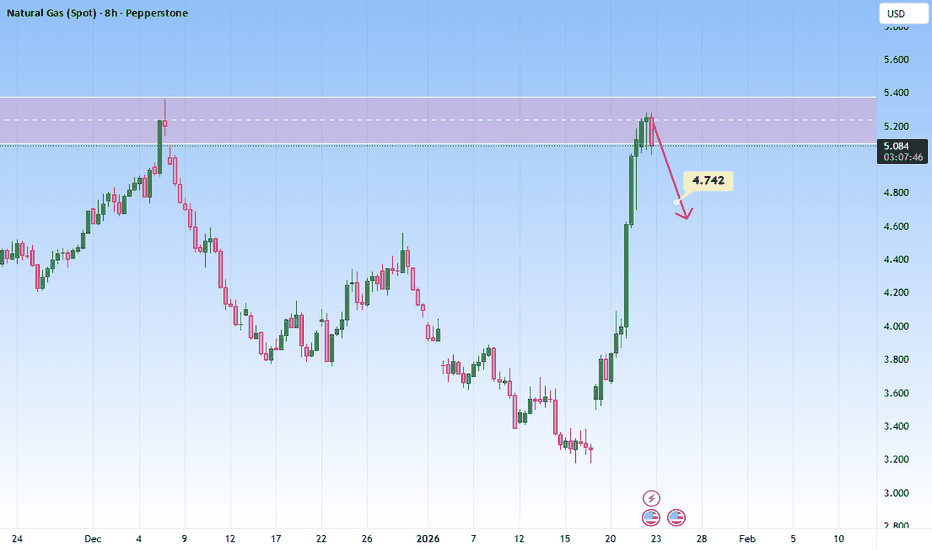Screen dimensions: 932x550
Task: Click the red arrow's tip near 4.742
Action: coord(685,216)
